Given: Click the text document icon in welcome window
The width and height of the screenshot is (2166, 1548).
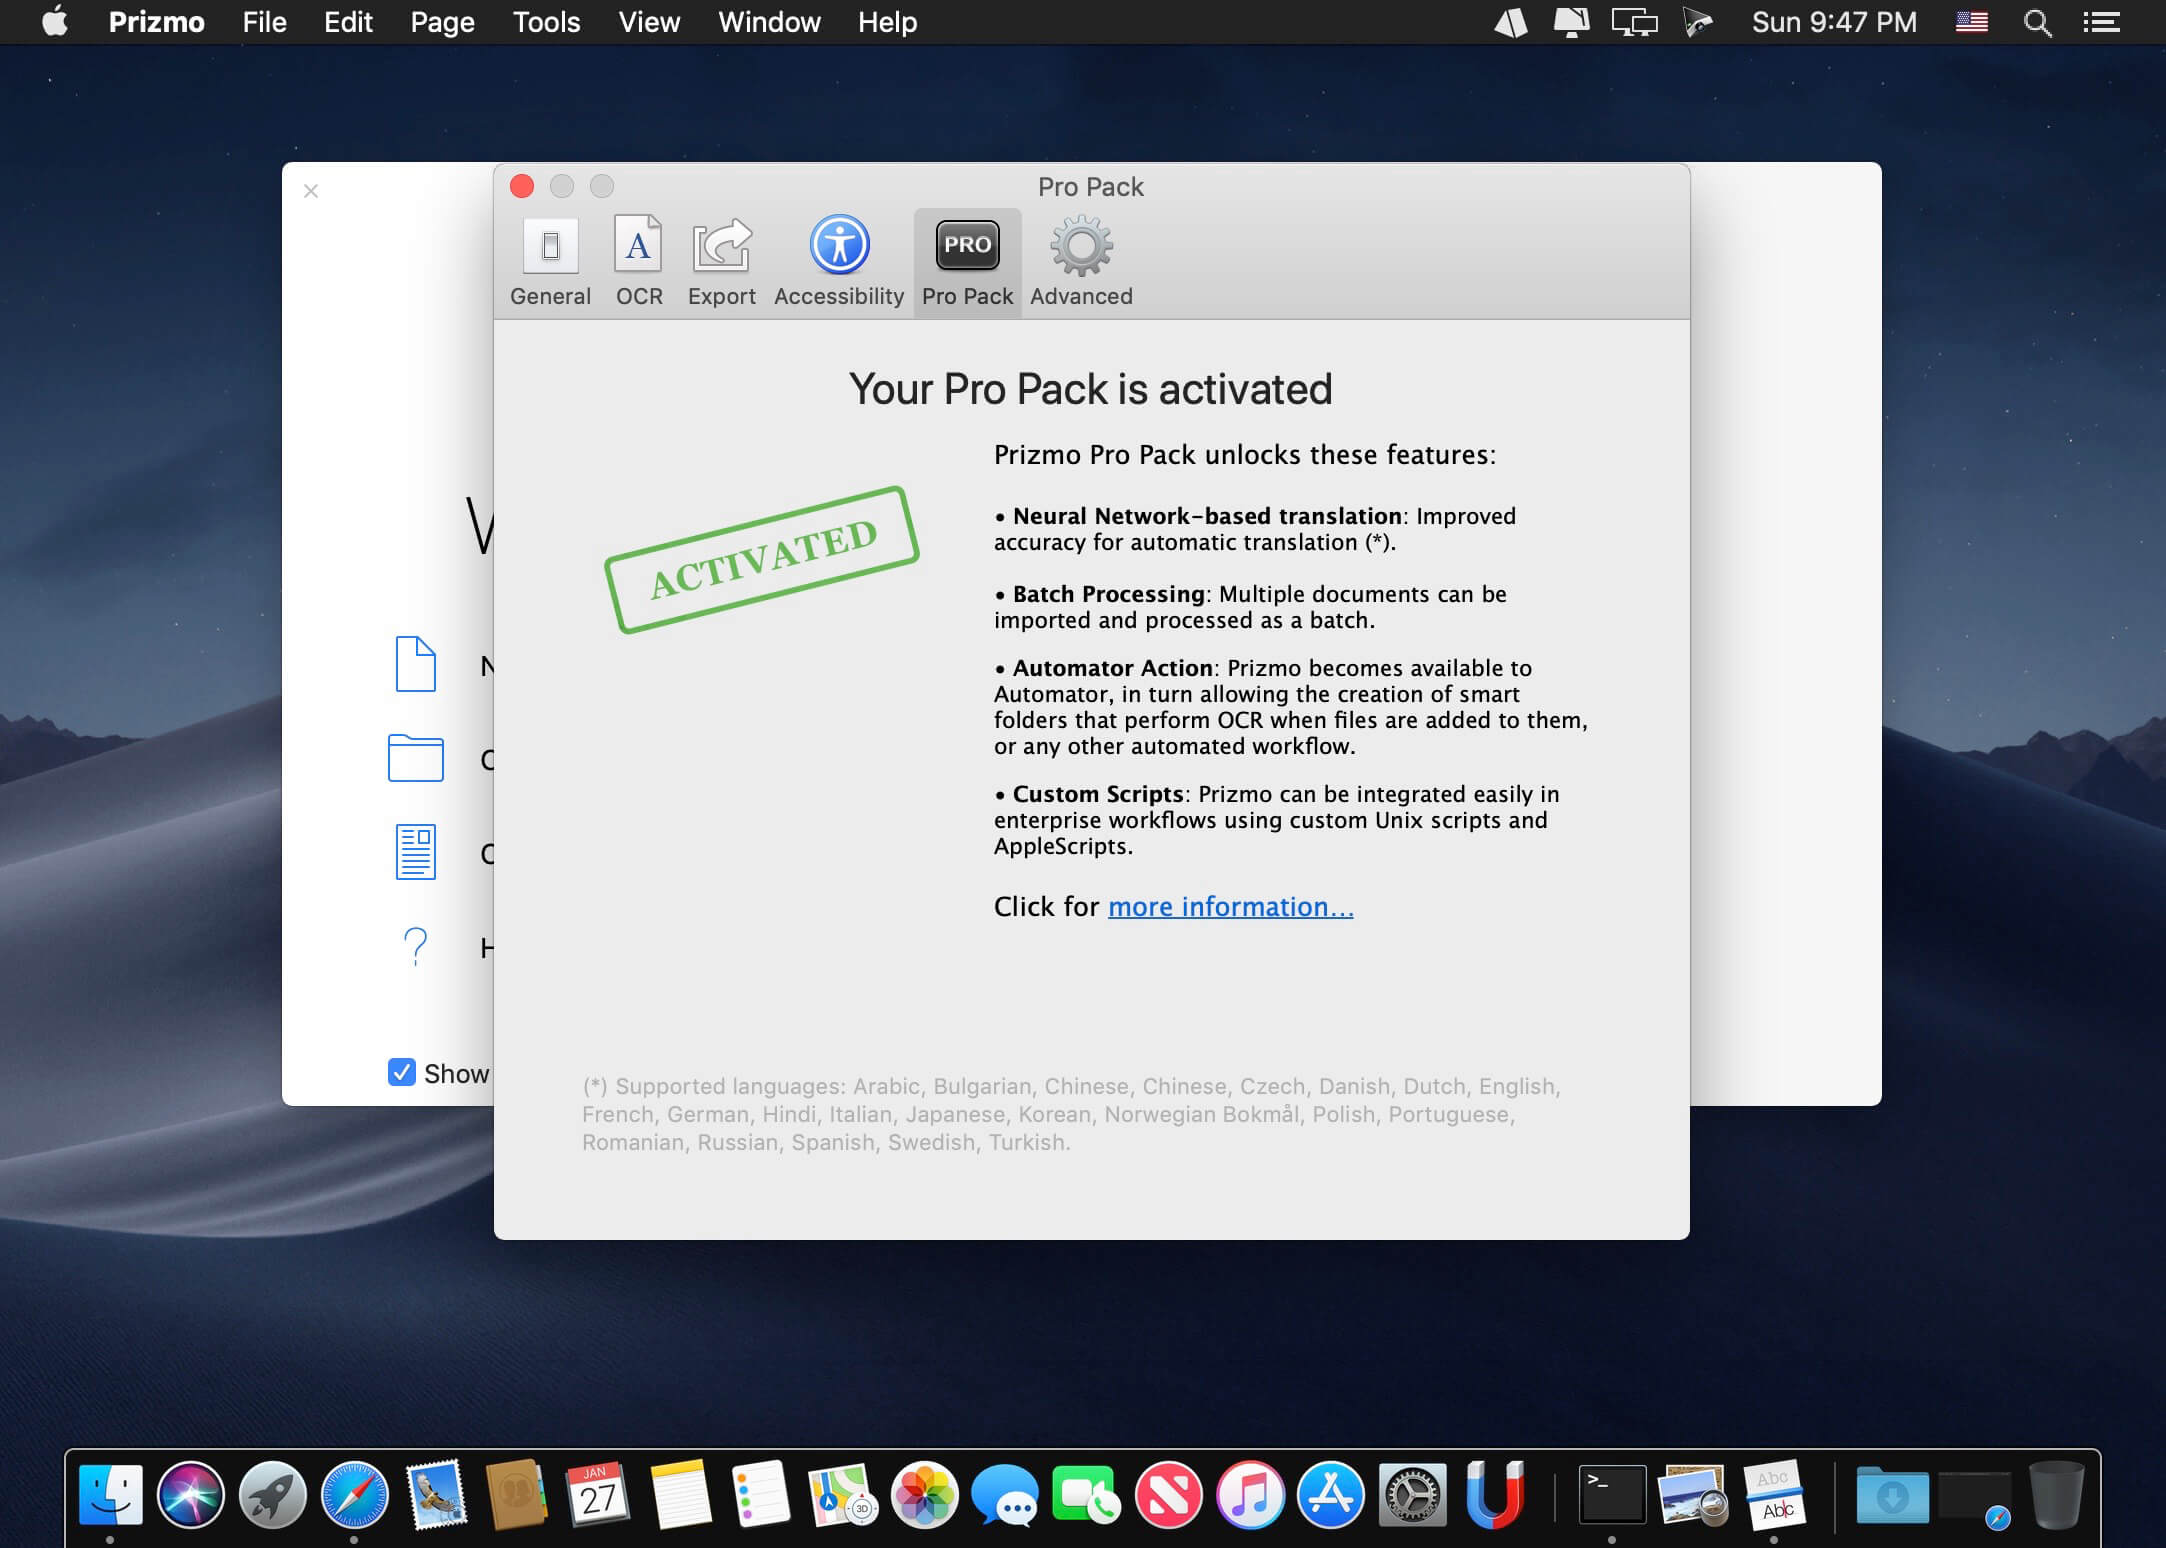Looking at the screenshot, I should [415, 852].
